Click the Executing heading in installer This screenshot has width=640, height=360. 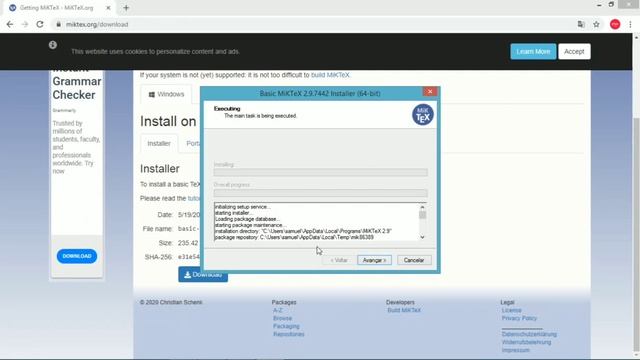(x=227, y=109)
